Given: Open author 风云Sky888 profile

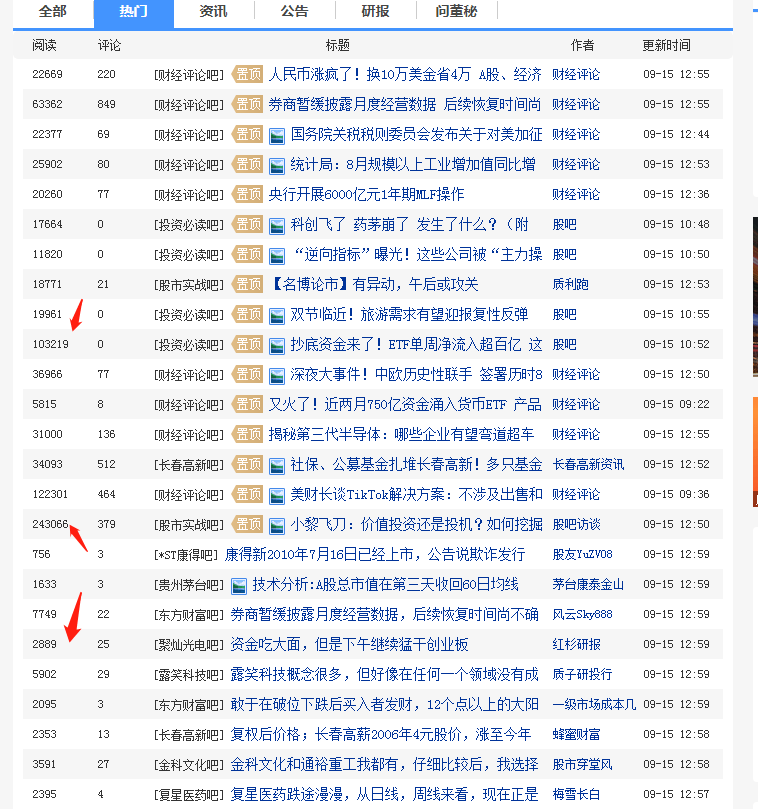Looking at the screenshot, I should click(582, 614).
